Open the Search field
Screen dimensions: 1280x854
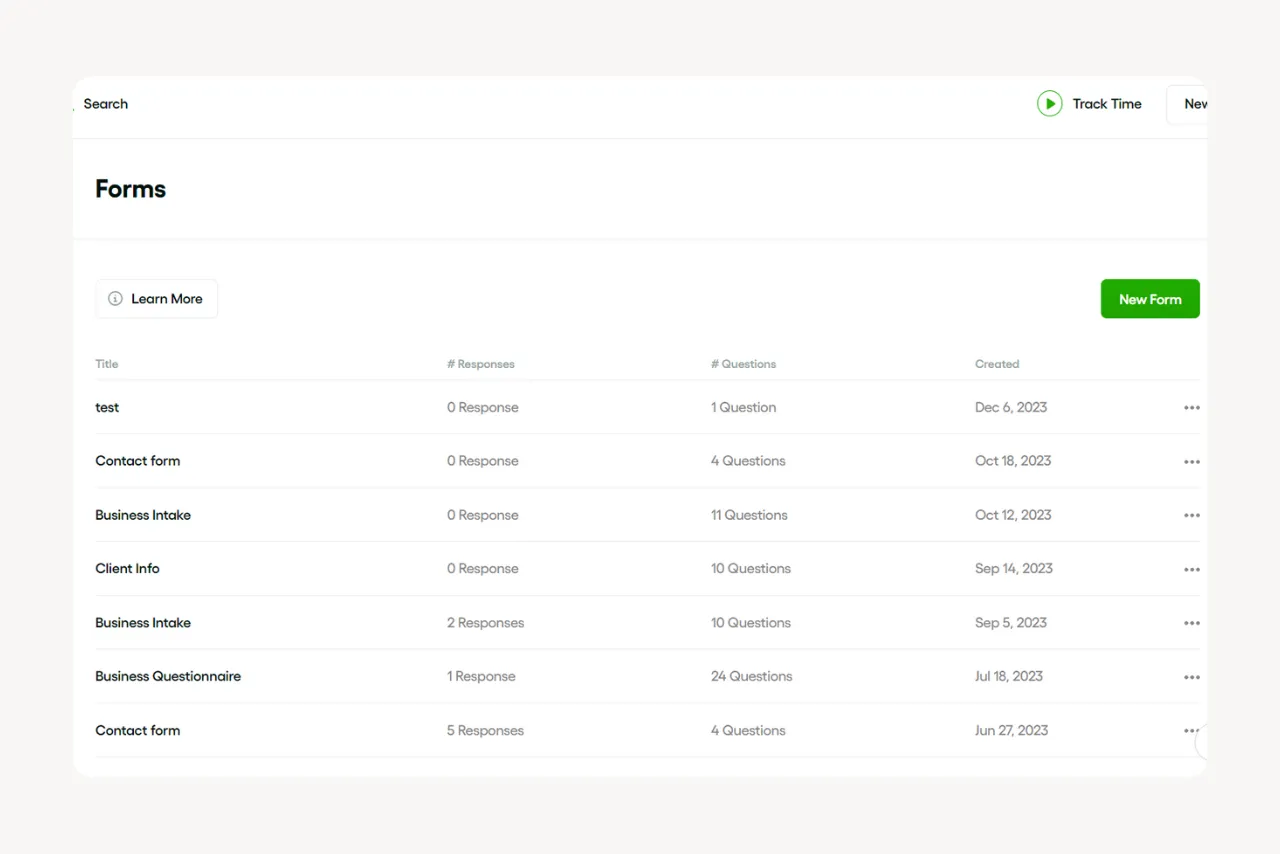point(106,104)
